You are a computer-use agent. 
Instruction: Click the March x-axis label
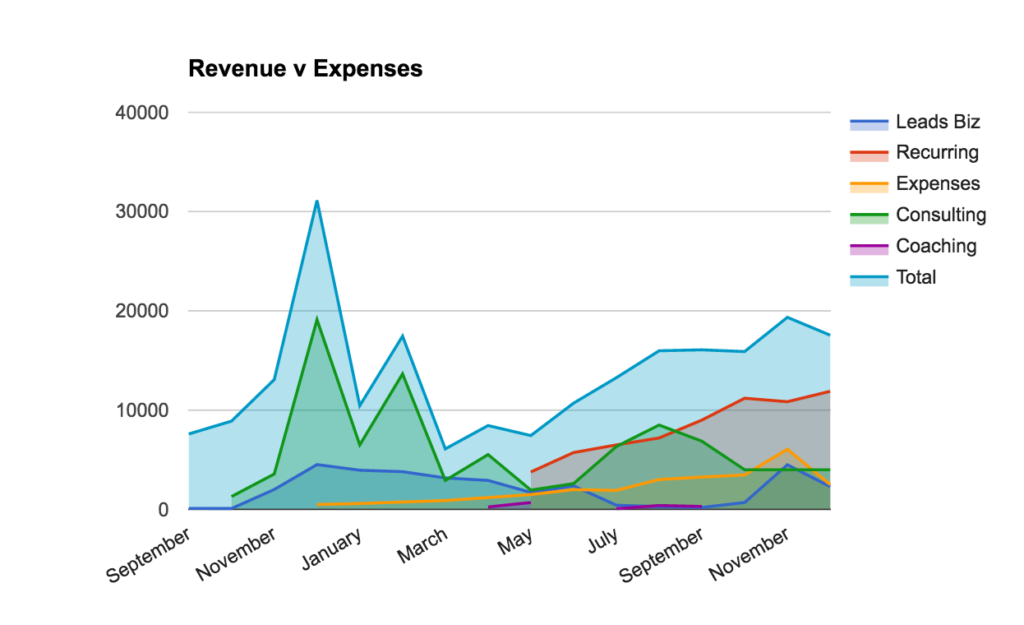pos(423,546)
